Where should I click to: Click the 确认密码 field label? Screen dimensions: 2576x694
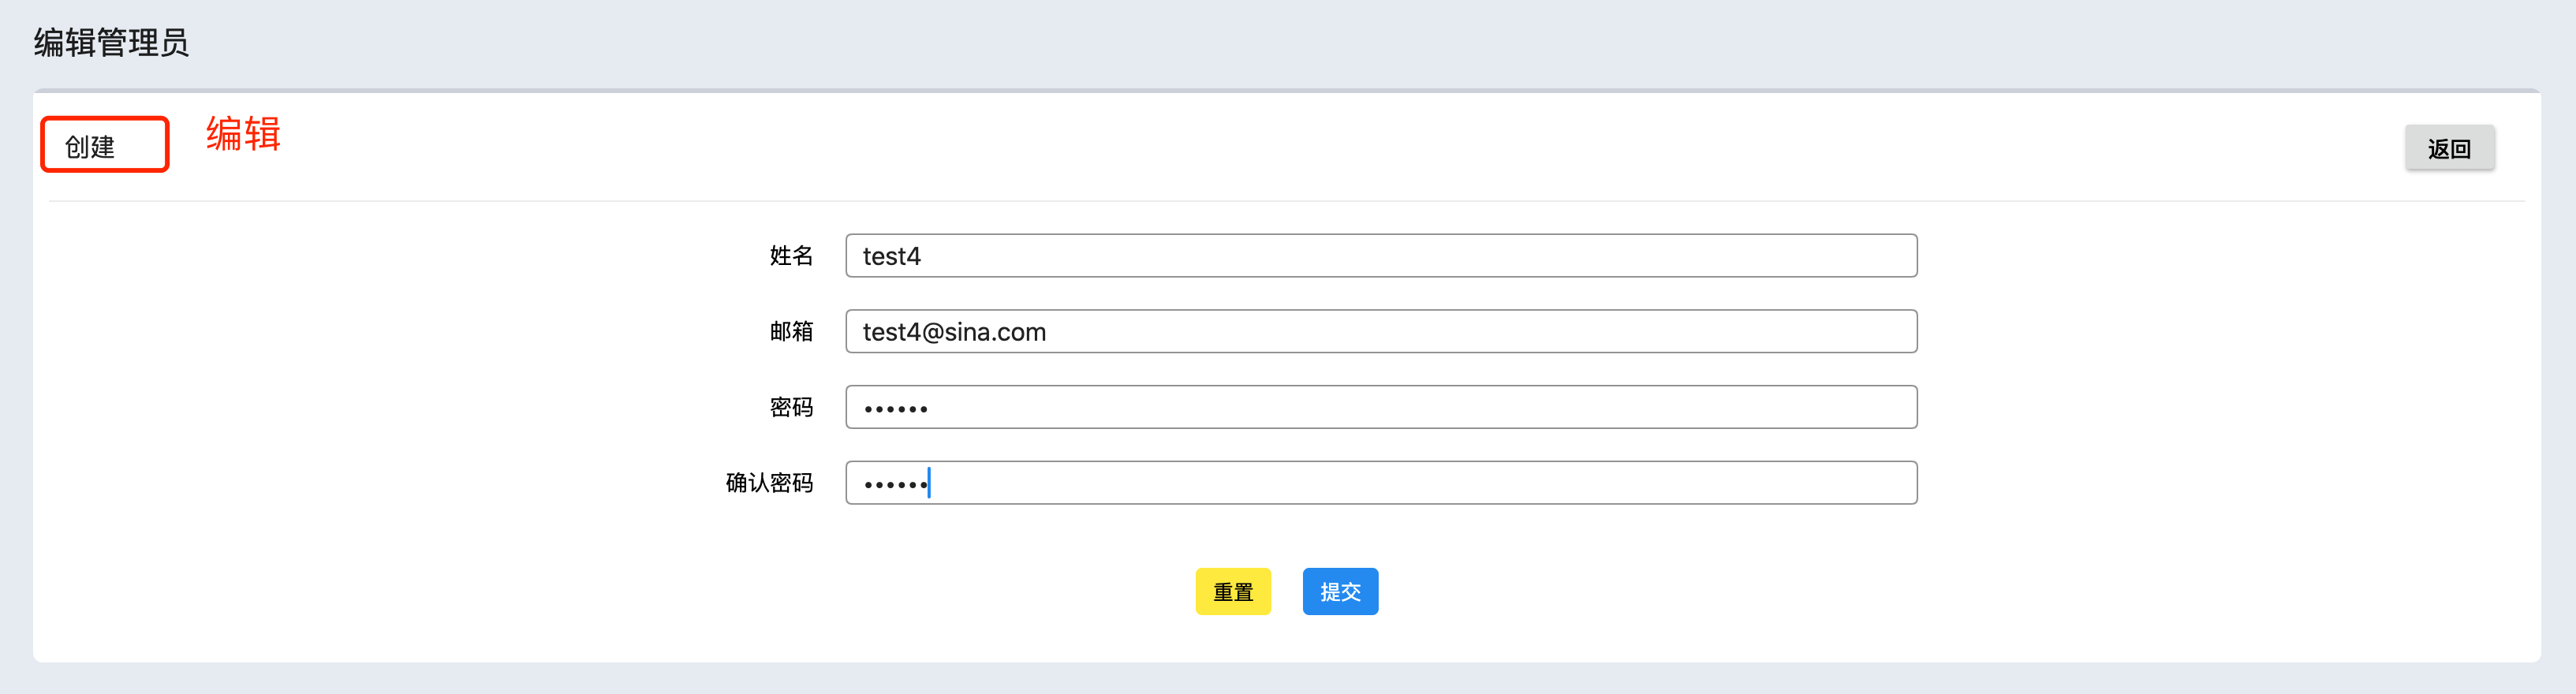point(769,483)
